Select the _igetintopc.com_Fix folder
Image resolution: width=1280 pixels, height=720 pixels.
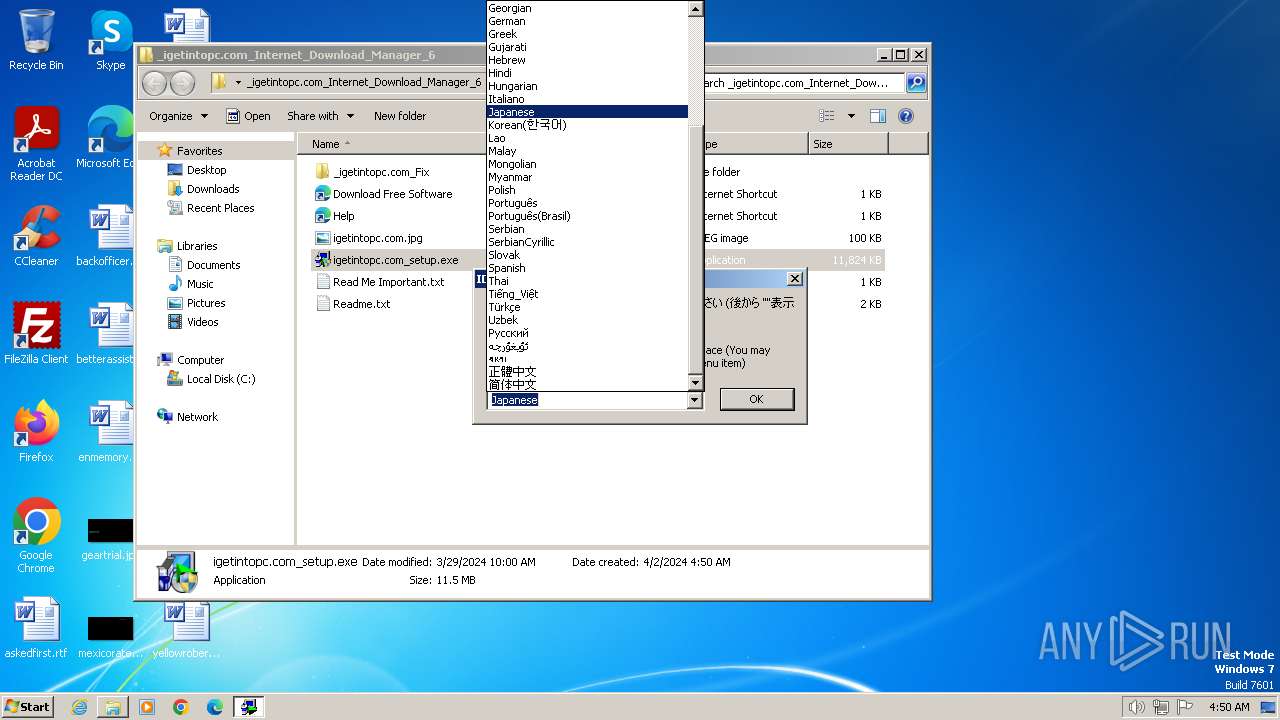point(381,172)
